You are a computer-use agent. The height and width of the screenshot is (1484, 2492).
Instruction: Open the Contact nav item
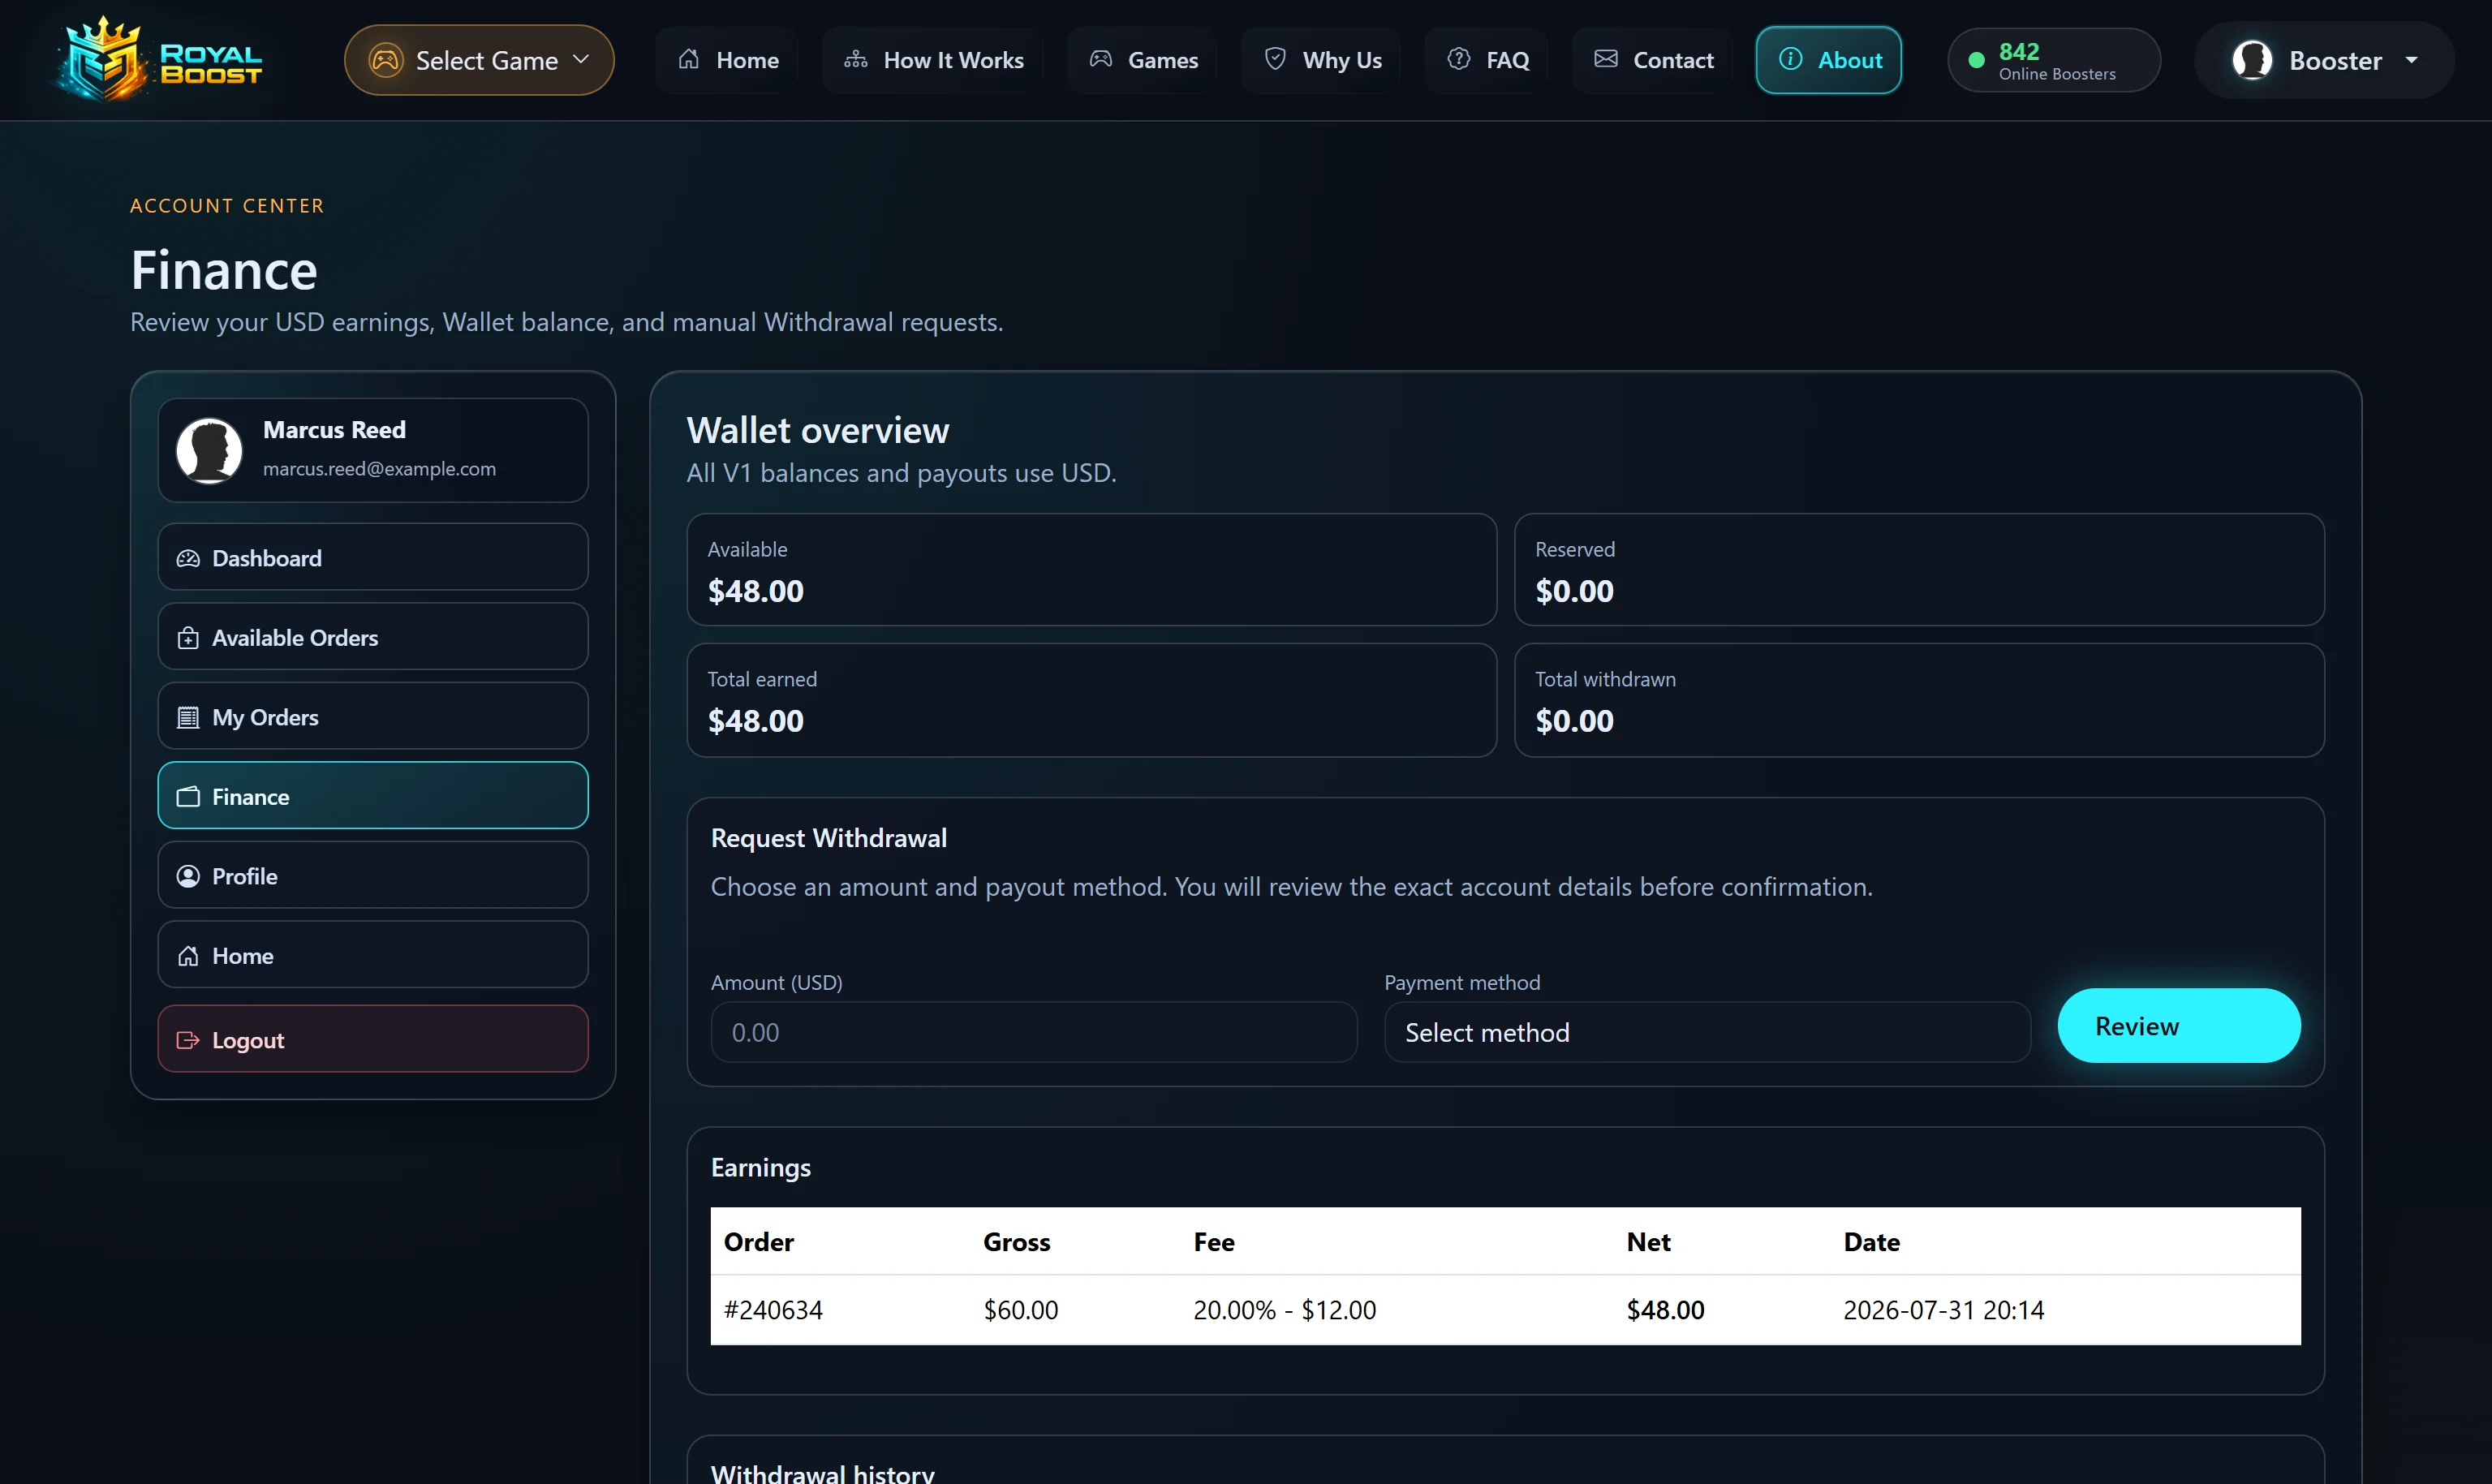1653,60
